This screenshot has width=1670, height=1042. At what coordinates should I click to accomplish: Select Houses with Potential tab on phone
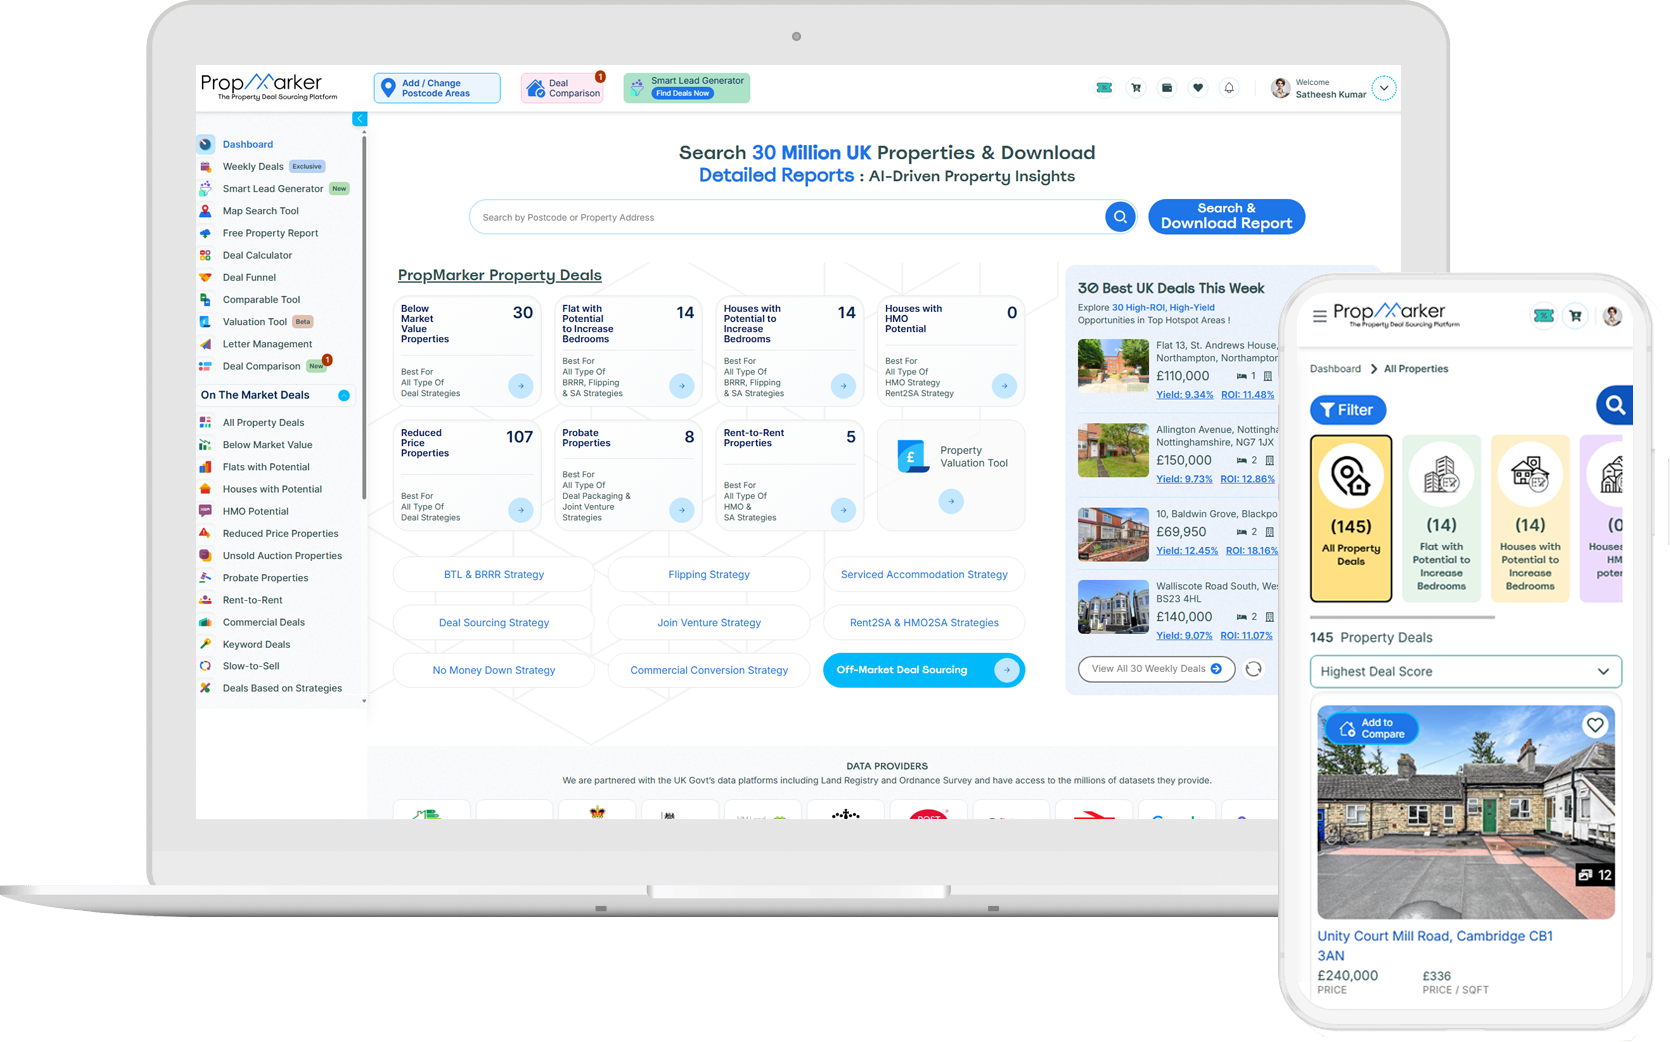pyautogui.click(x=1530, y=518)
